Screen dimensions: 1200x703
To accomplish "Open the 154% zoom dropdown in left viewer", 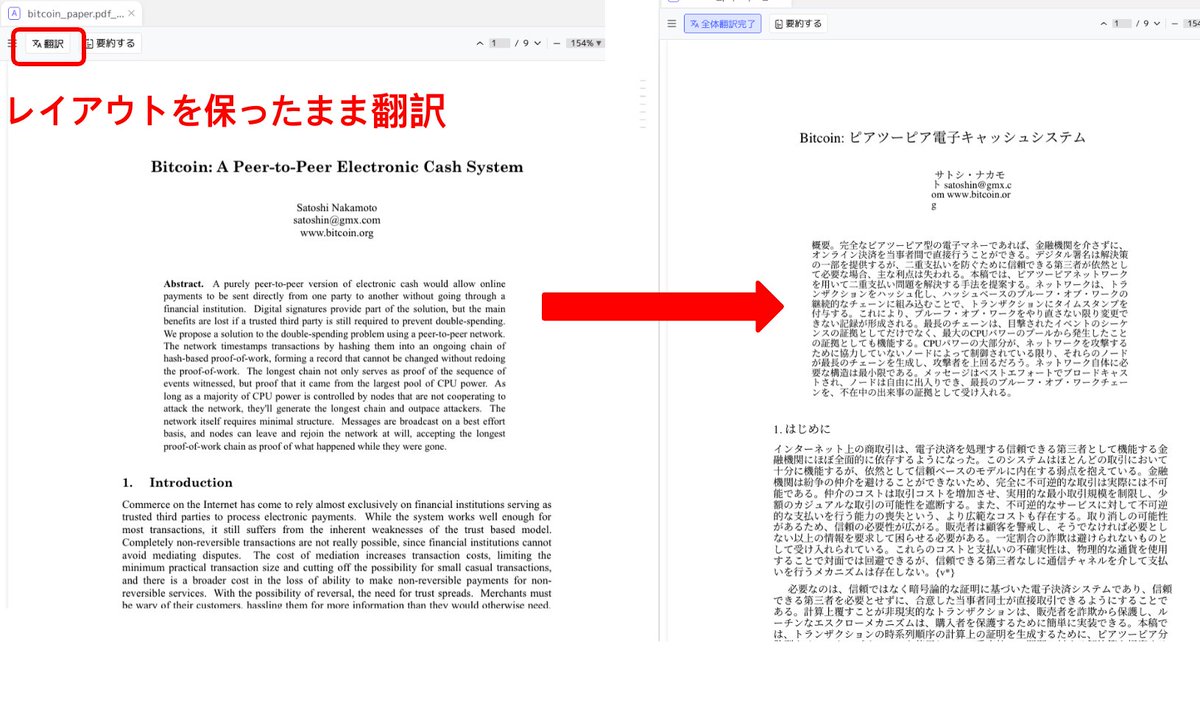I will 585,43.
